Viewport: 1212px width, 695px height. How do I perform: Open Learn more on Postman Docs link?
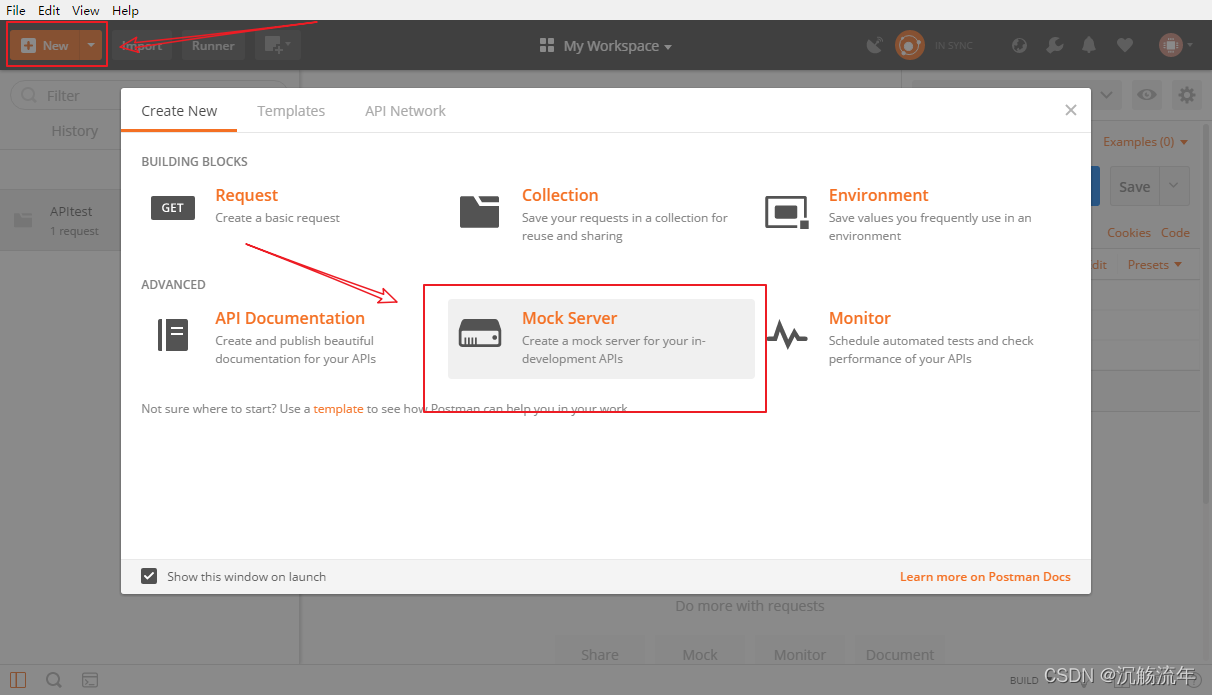[985, 576]
